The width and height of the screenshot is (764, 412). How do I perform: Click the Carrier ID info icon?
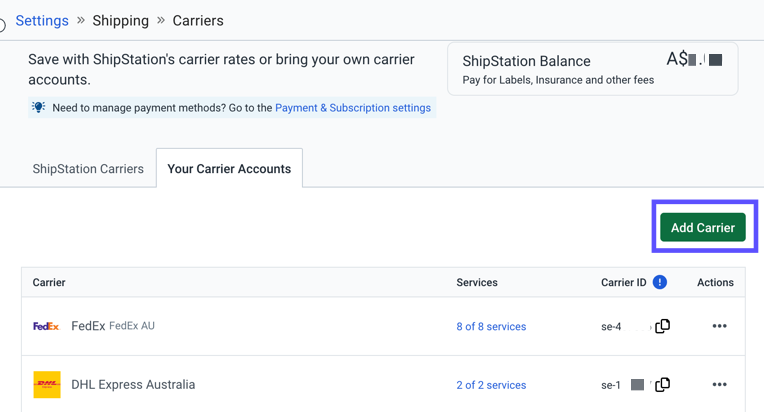click(660, 282)
